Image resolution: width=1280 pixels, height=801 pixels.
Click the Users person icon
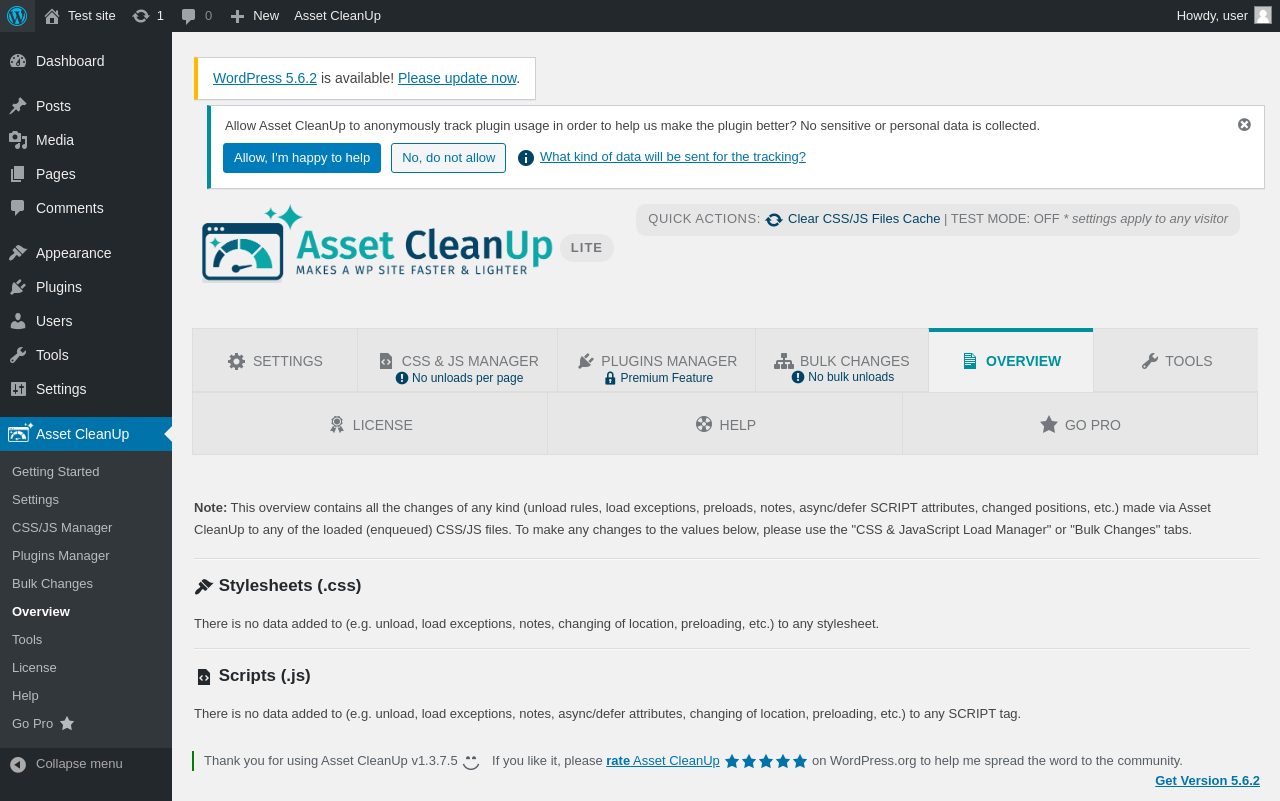point(18,321)
